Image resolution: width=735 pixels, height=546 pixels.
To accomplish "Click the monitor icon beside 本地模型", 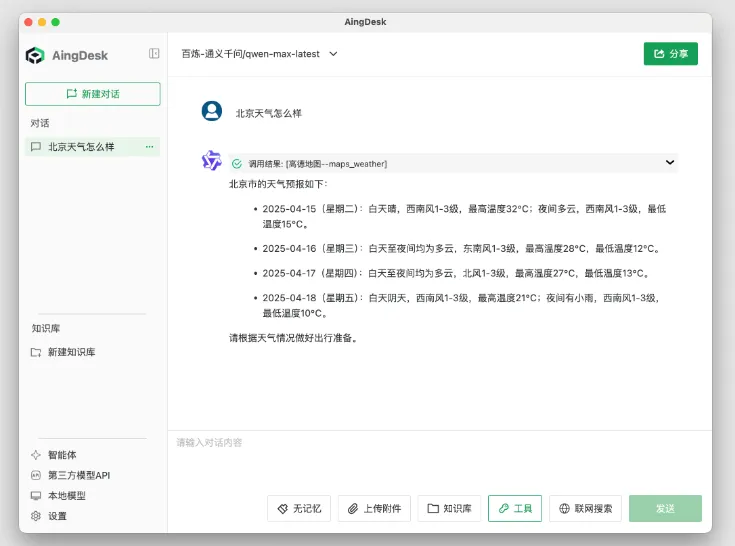I will point(36,496).
